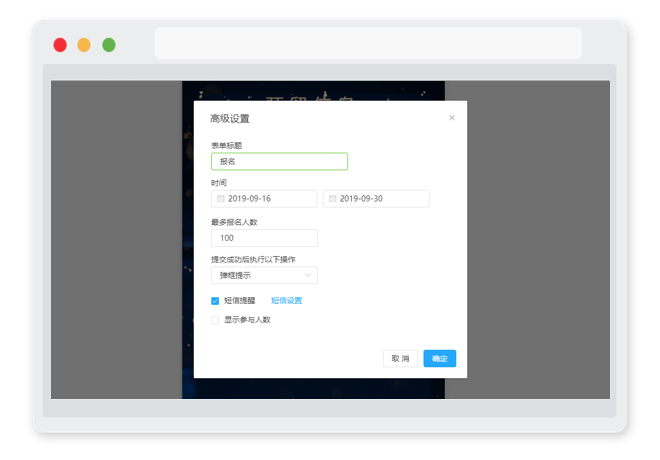Open the start date picker 2019-09-16
660x460 pixels.
coord(264,199)
